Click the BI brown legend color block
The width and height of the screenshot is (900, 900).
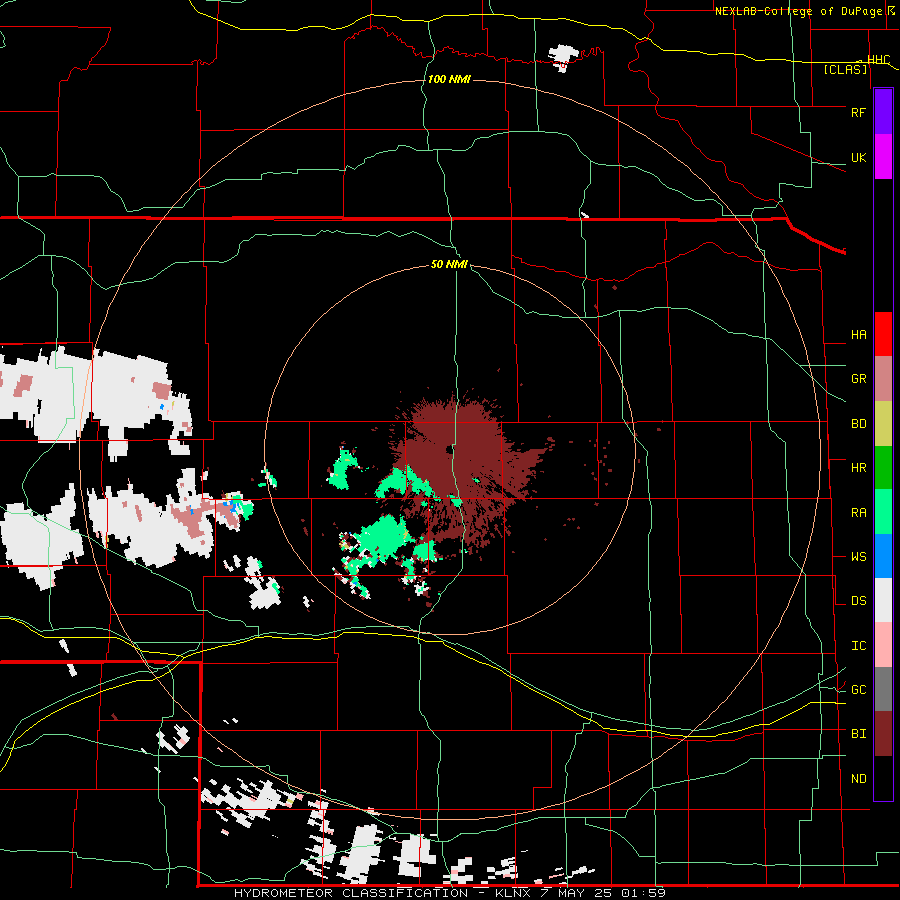[x=883, y=734]
